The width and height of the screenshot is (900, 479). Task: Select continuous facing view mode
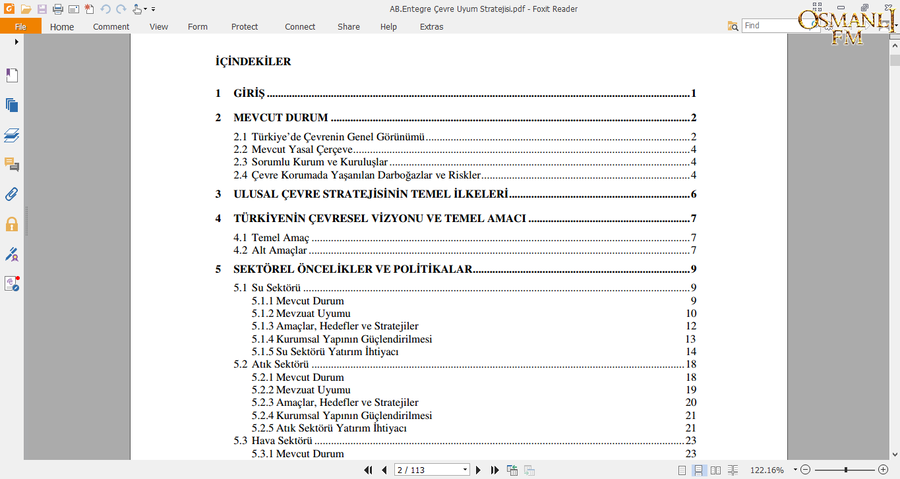733,470
